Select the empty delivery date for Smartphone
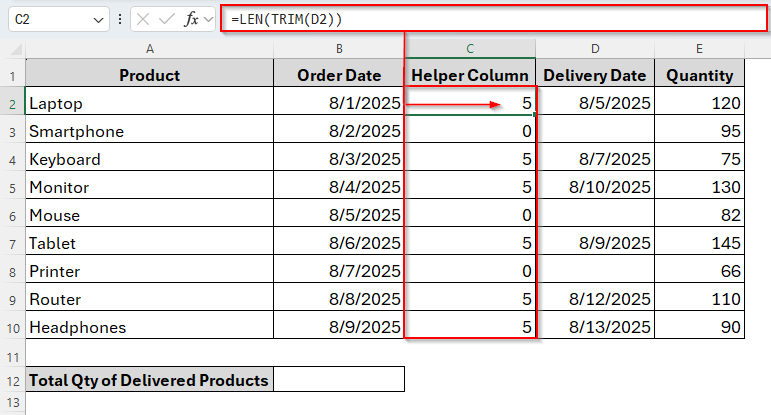 595,131
